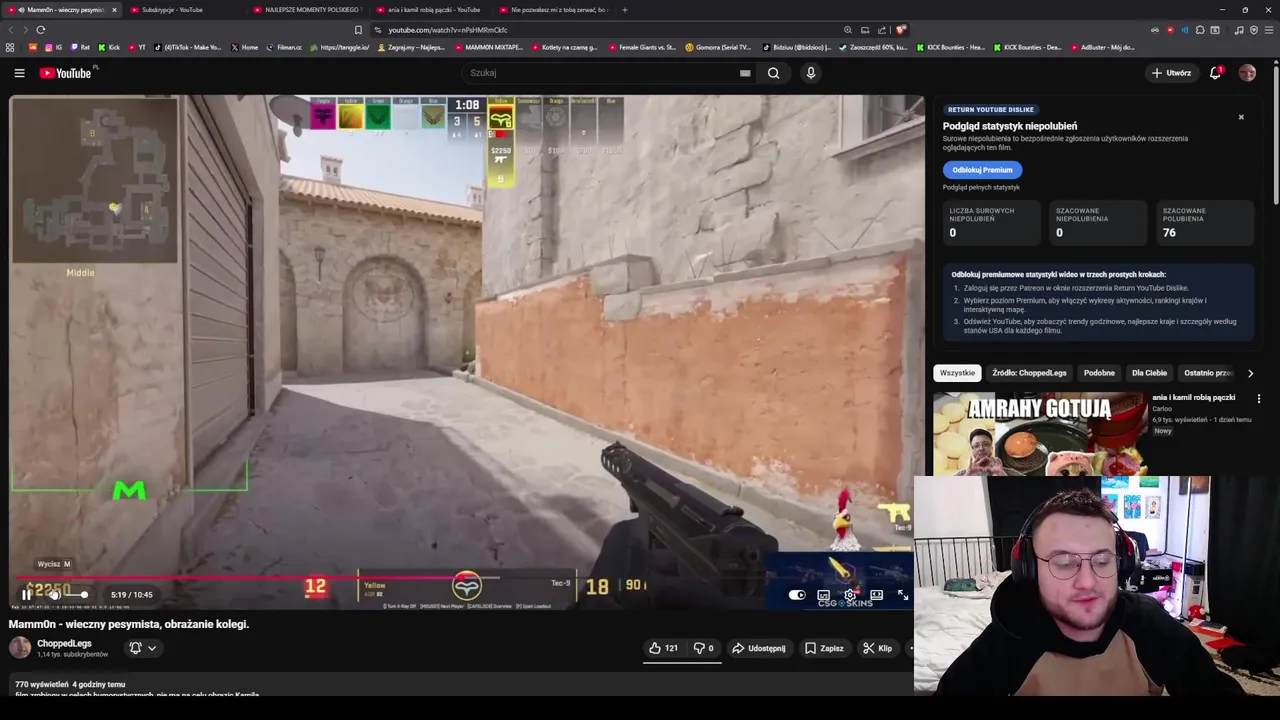Screen dimensions: 1280x720
Task: Start voice search with the microphone
Action: pyautogui.click(x=811, y=73)
